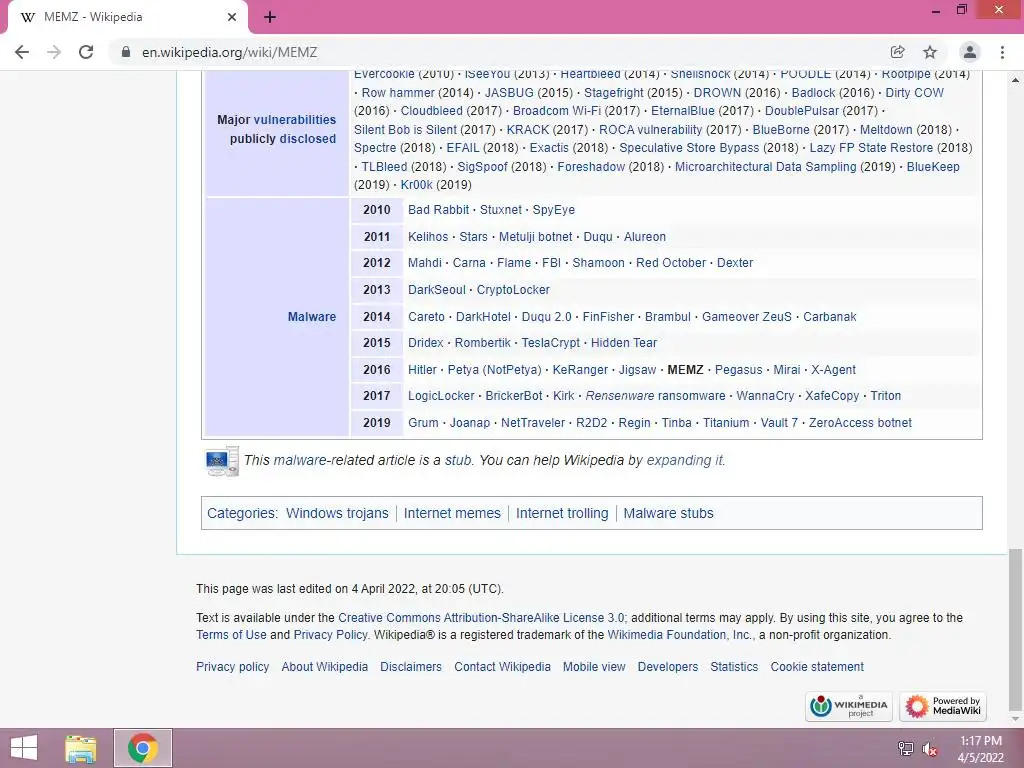Open the Petya (NotPetya) link
This screenshot has height=768, width=1024.
494,370
